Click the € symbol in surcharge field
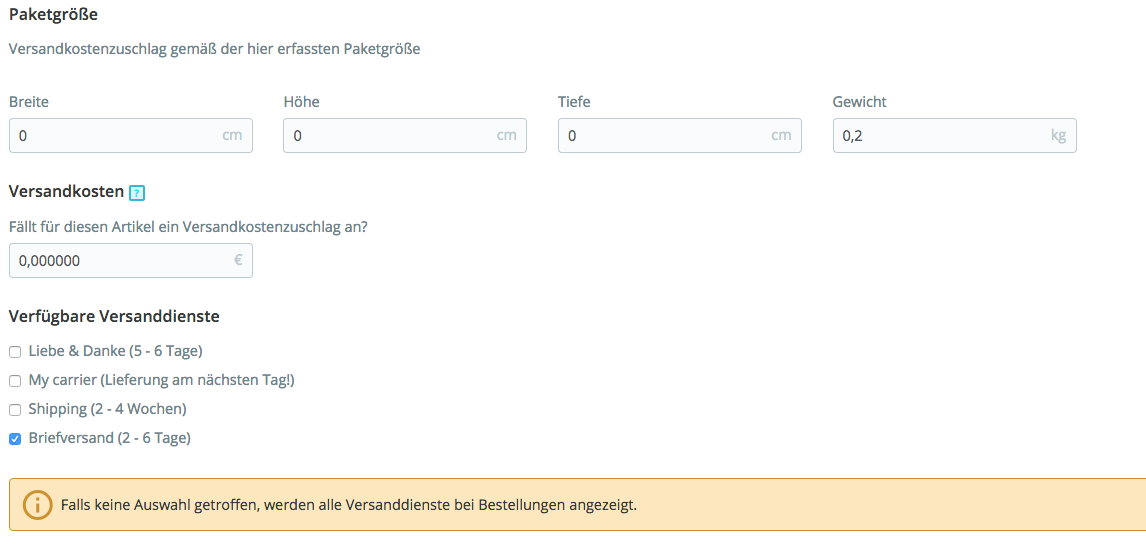This screenshot has width=1146, height=556. pos(238,260)
